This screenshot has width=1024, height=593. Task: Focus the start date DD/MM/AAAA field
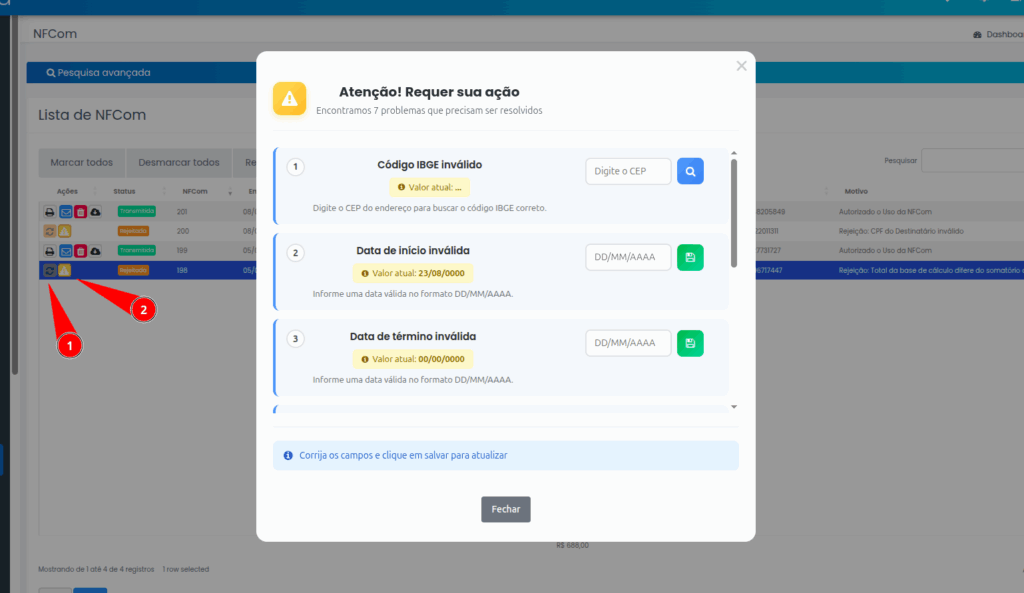pos(628,257)
